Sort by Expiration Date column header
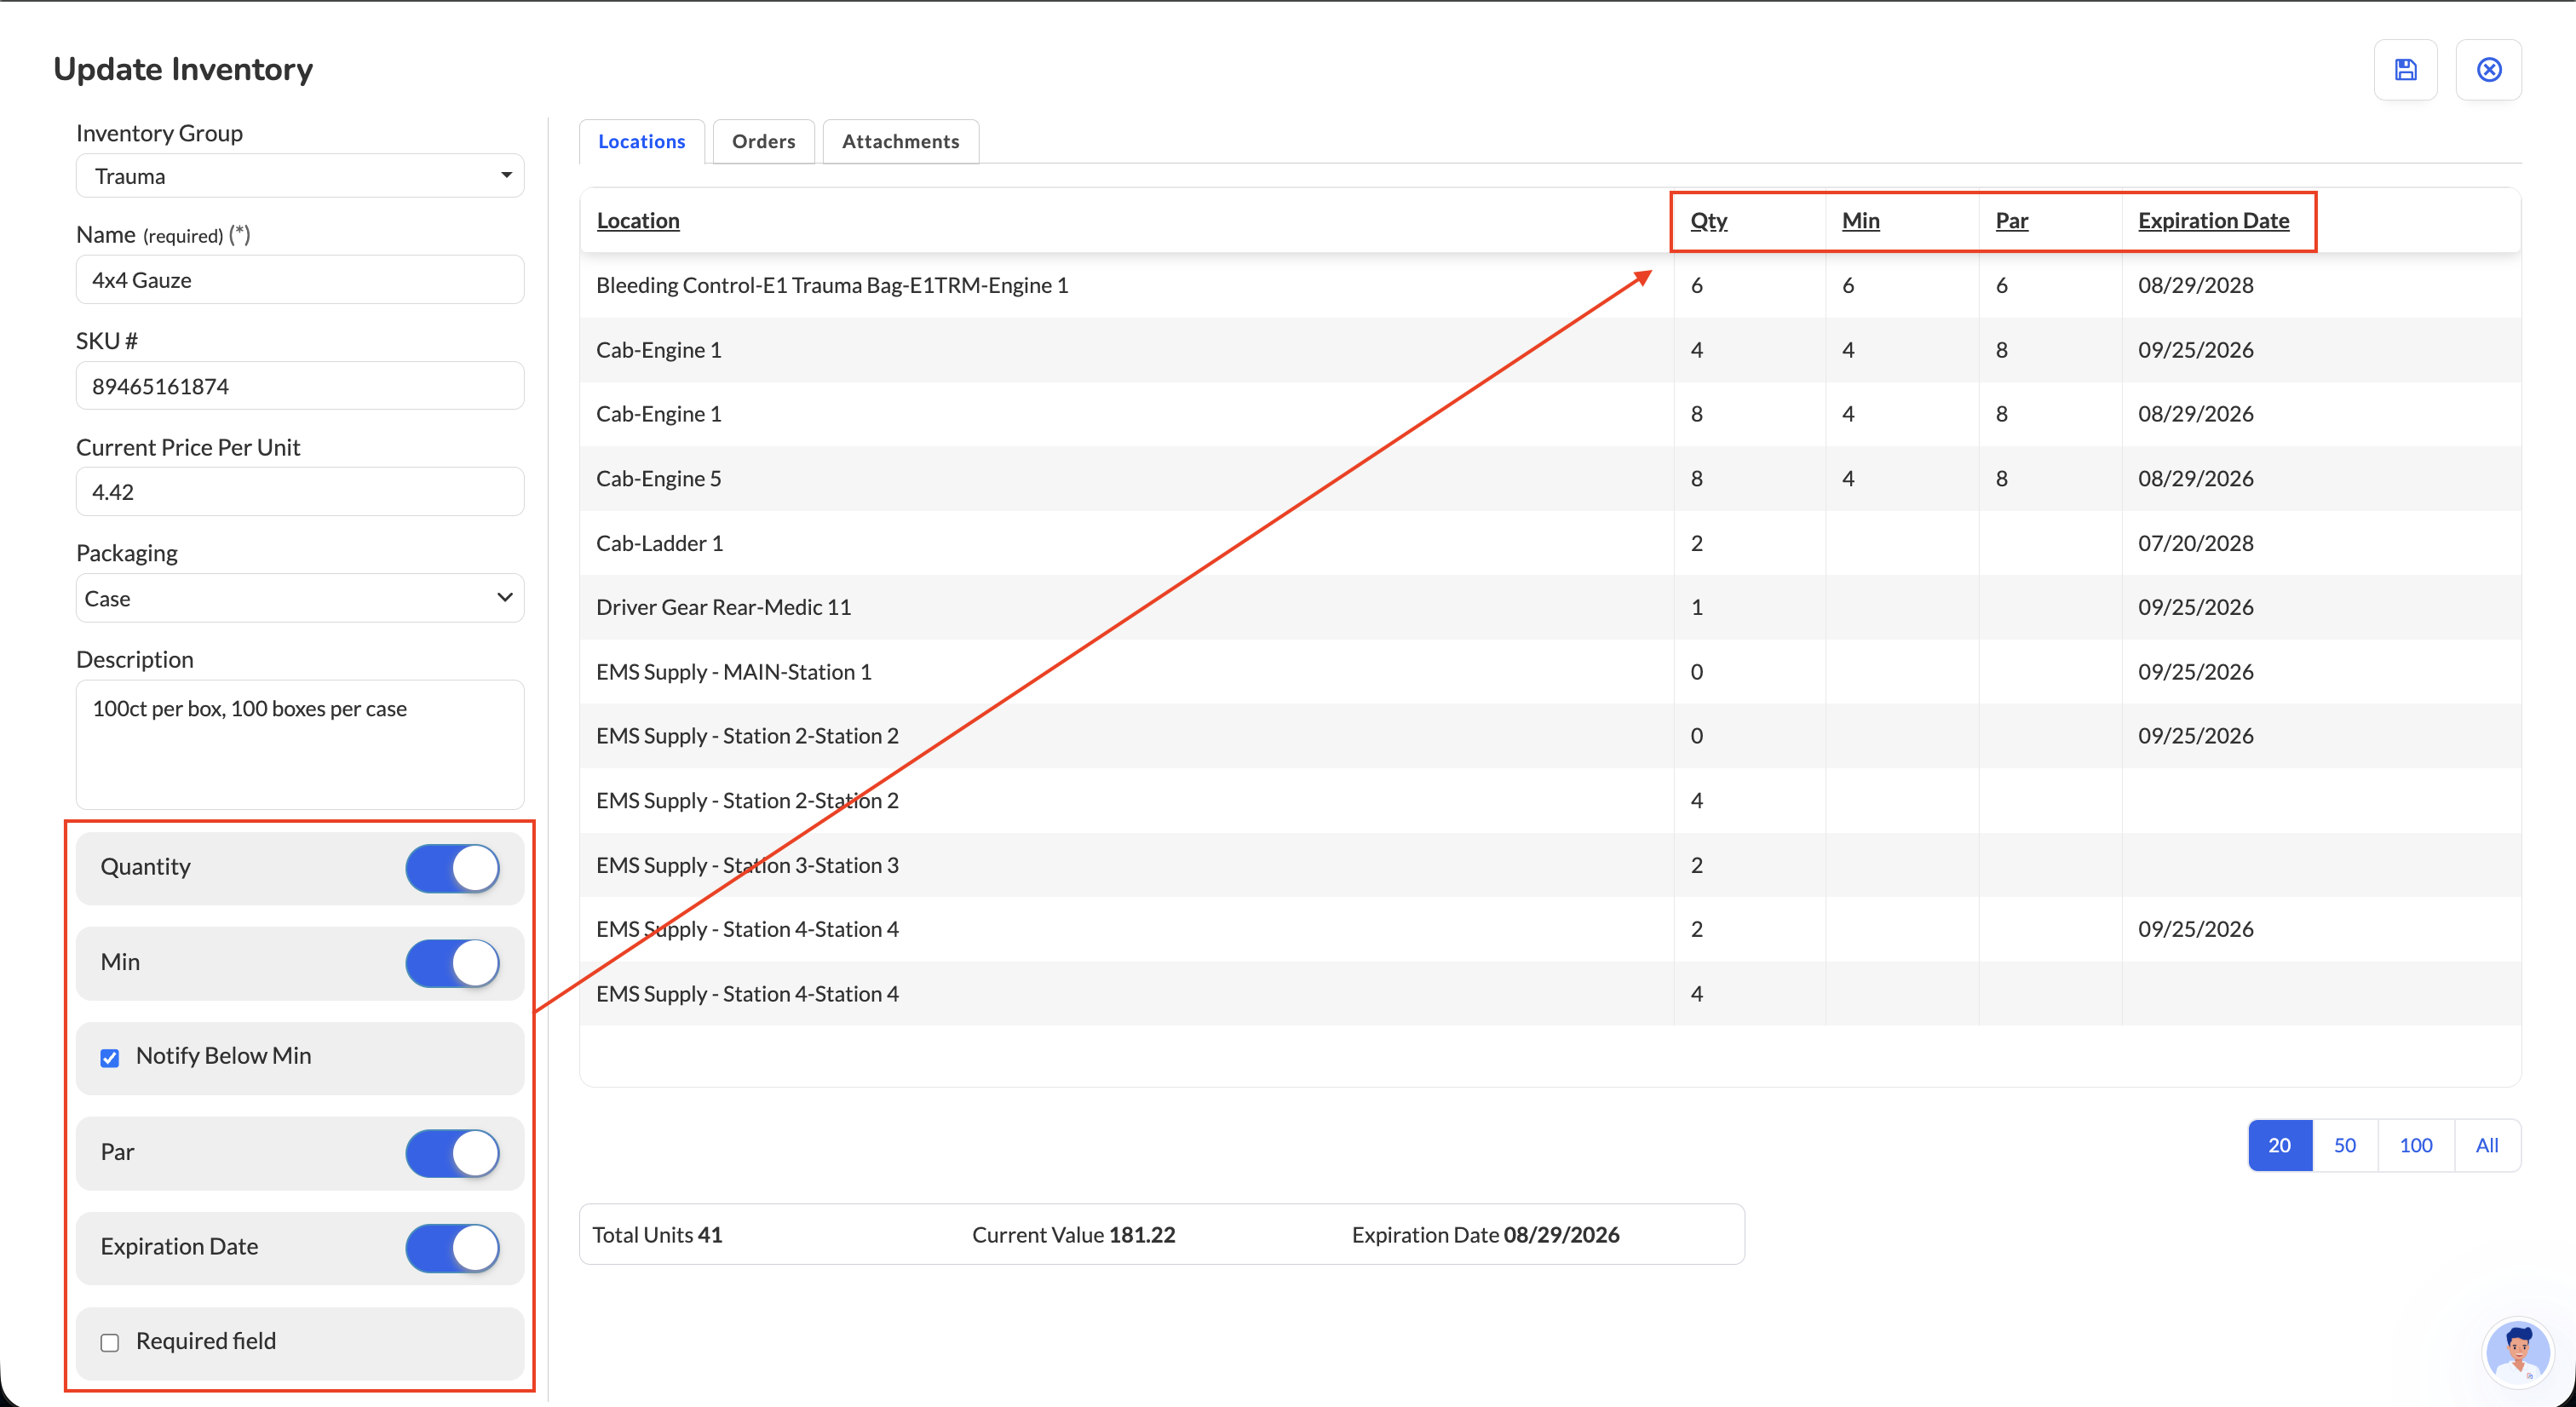This screenshot has width=2576, height=1407. tap(2214, 220)
